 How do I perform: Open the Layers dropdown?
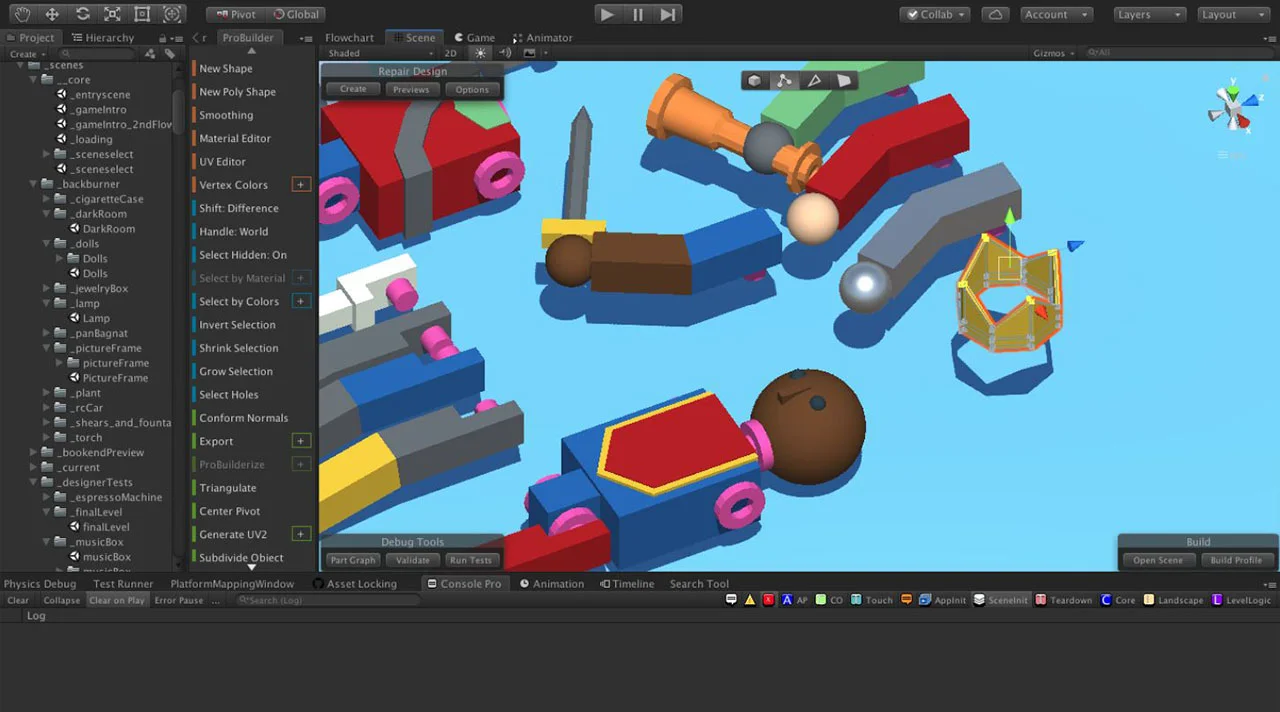[x=1150, y=14]
